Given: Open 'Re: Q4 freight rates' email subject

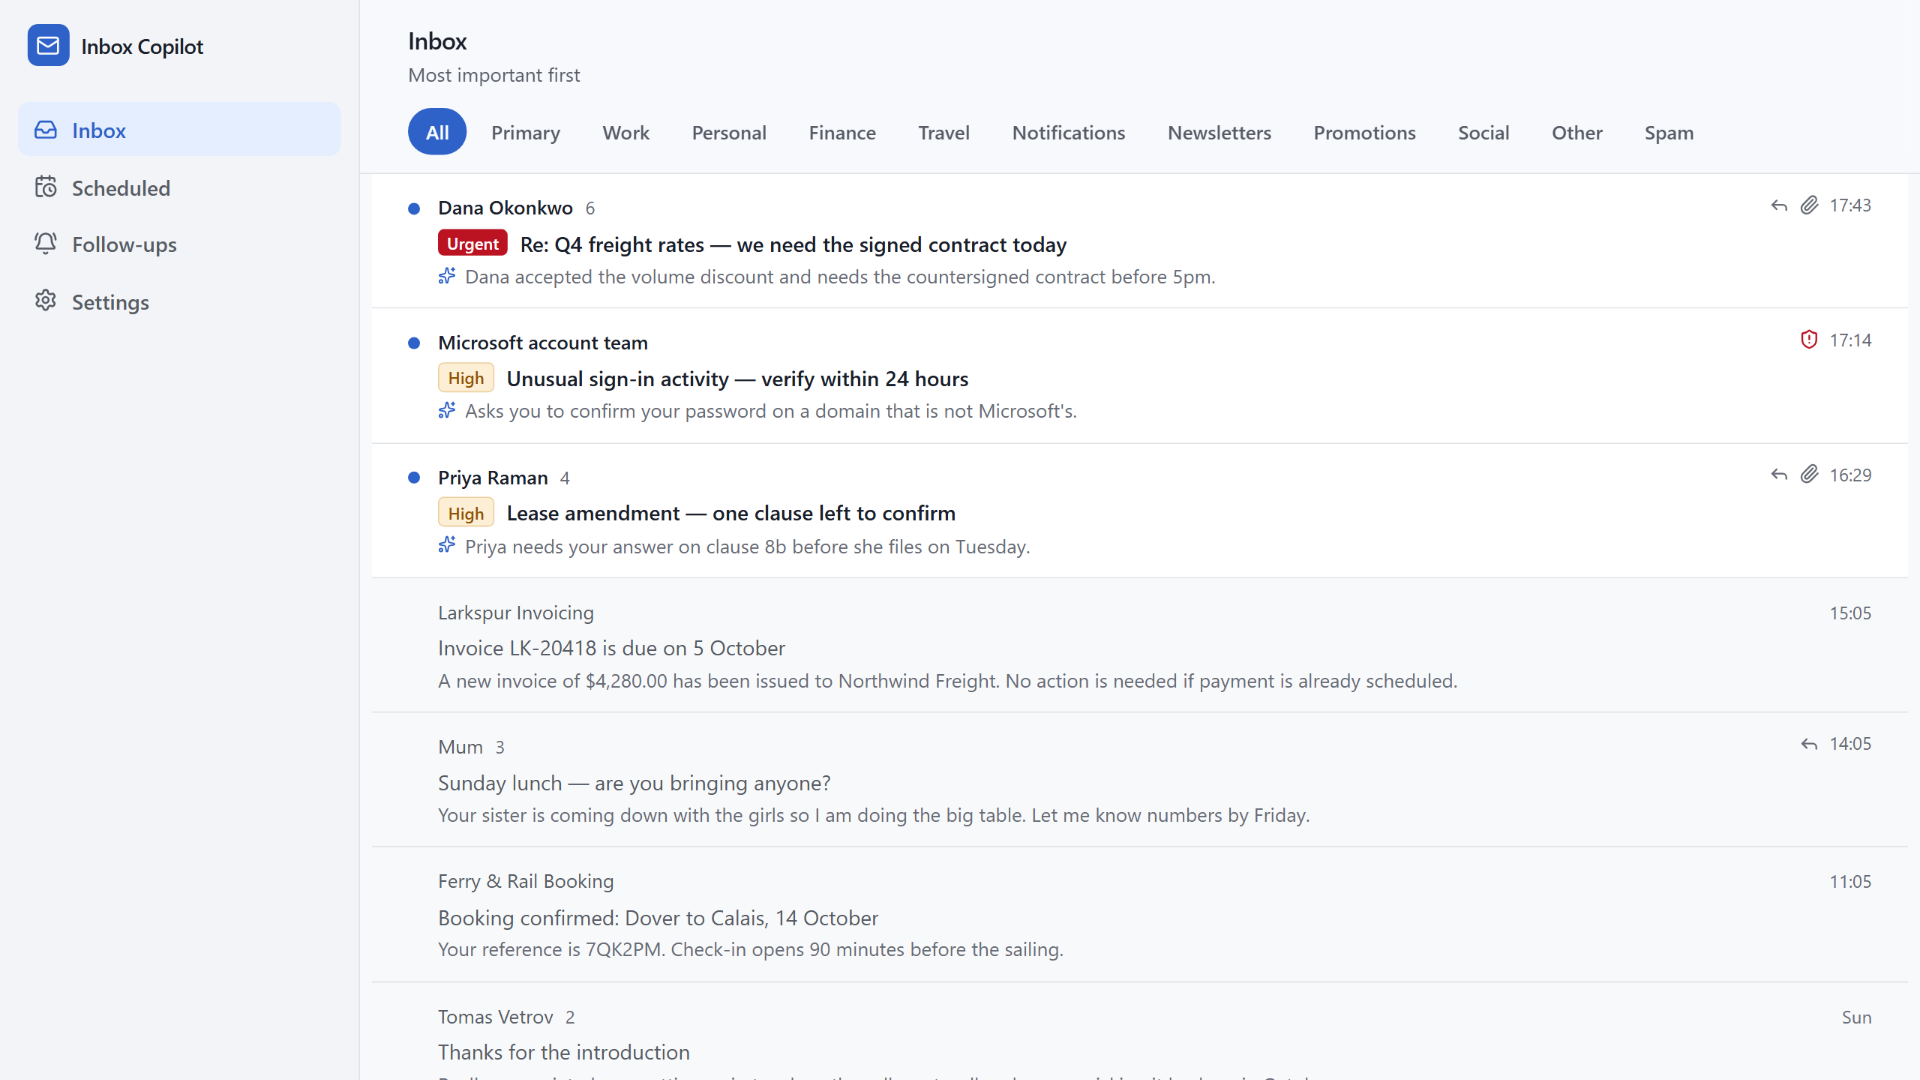Looking at the screenshot, I should pos(793,245).
